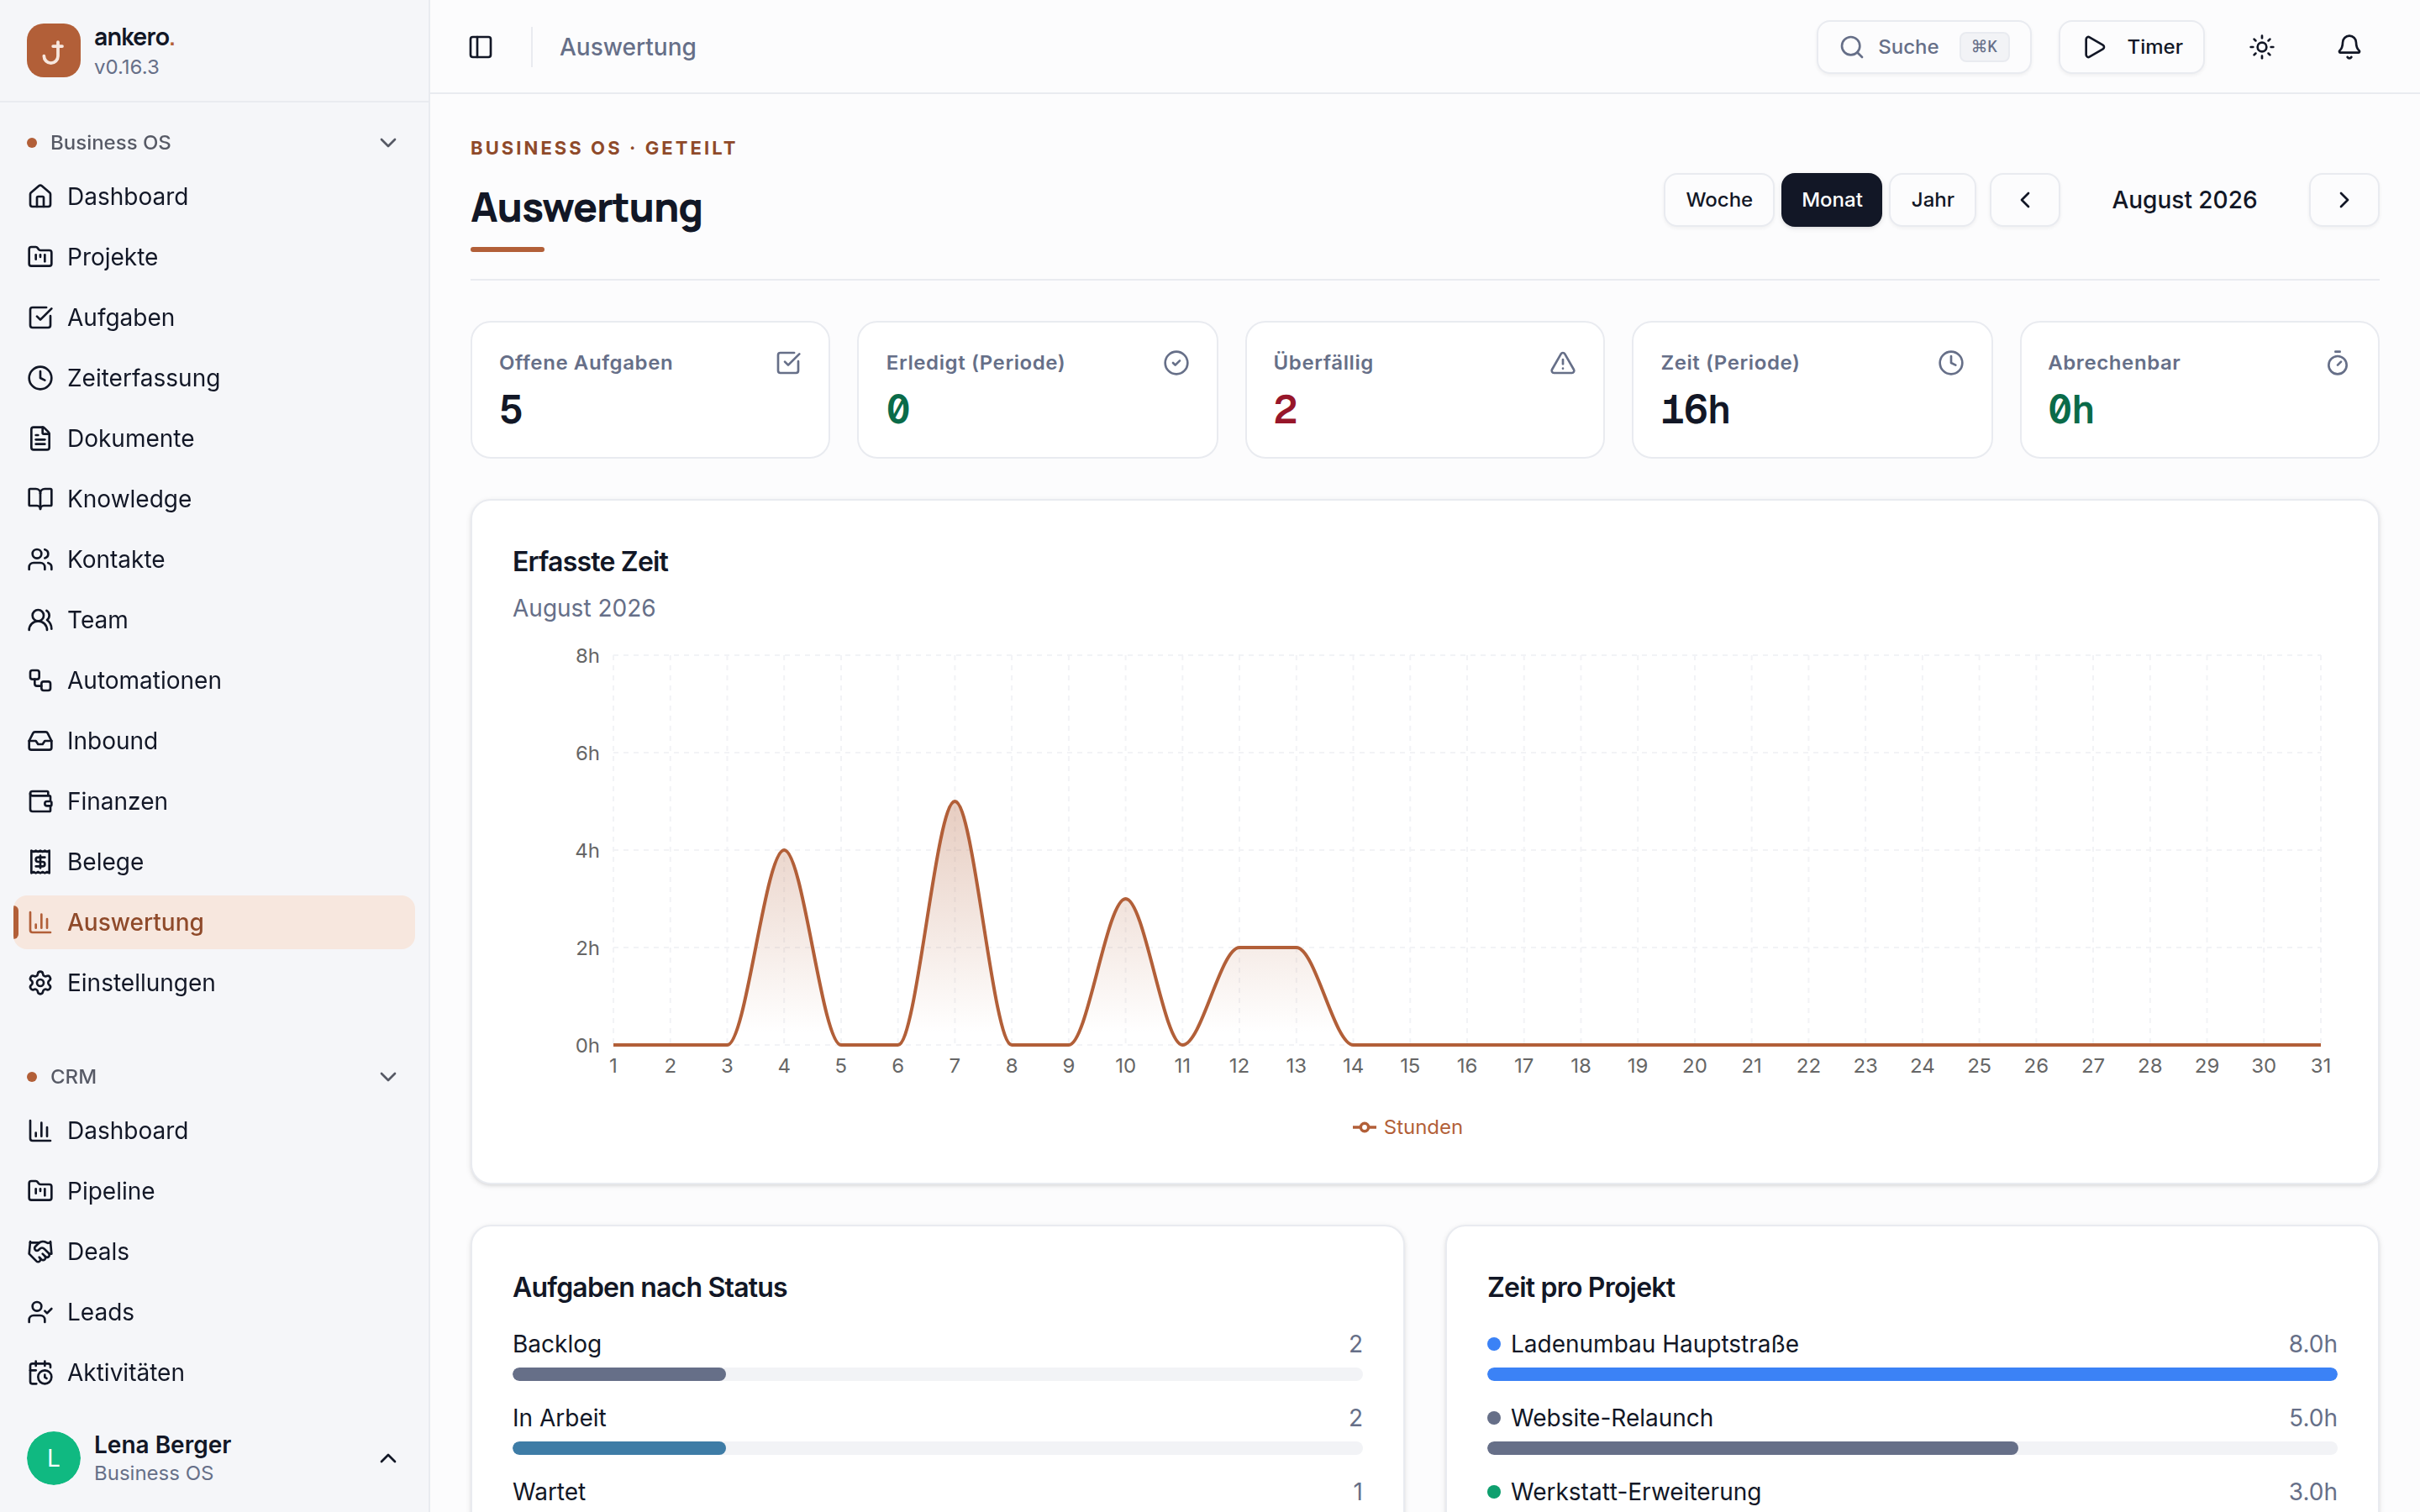Expand the Lena Berger user menu
The height and width of the screenshot is (1512, 2420).
[x=389, y=1458]
